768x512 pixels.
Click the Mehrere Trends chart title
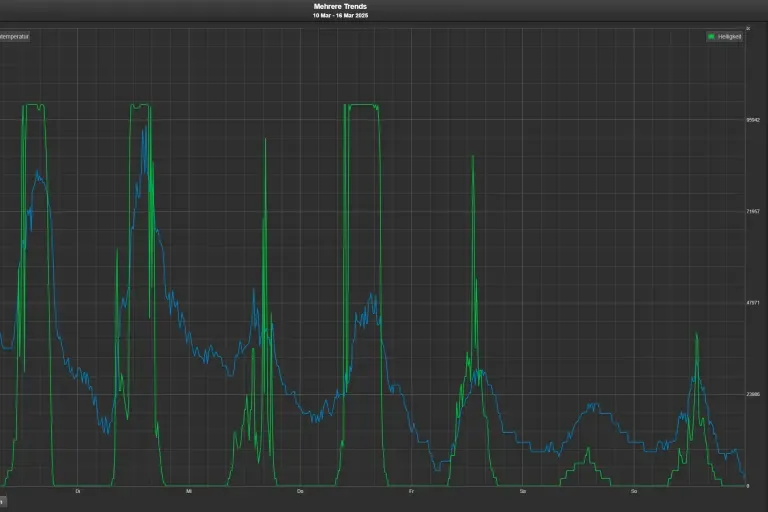point(340,6)
